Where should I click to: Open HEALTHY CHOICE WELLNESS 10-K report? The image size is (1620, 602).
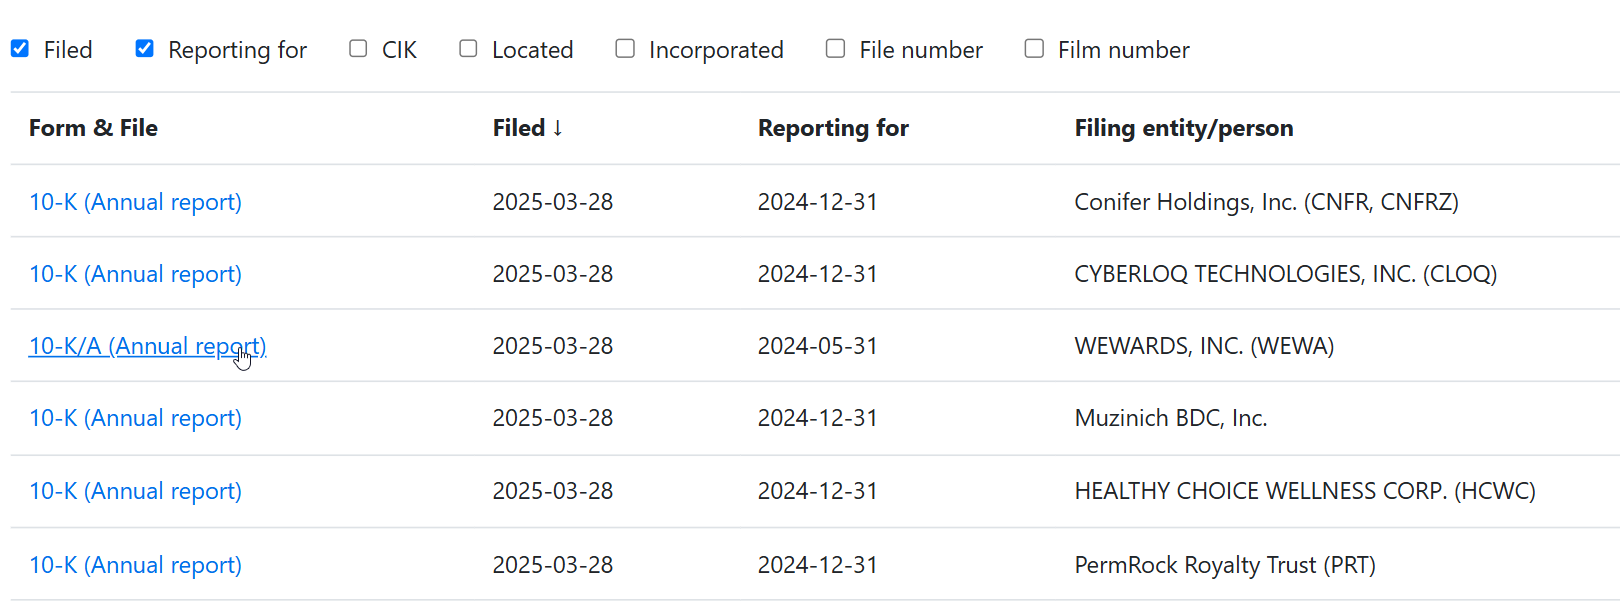(x=135, y=491)
